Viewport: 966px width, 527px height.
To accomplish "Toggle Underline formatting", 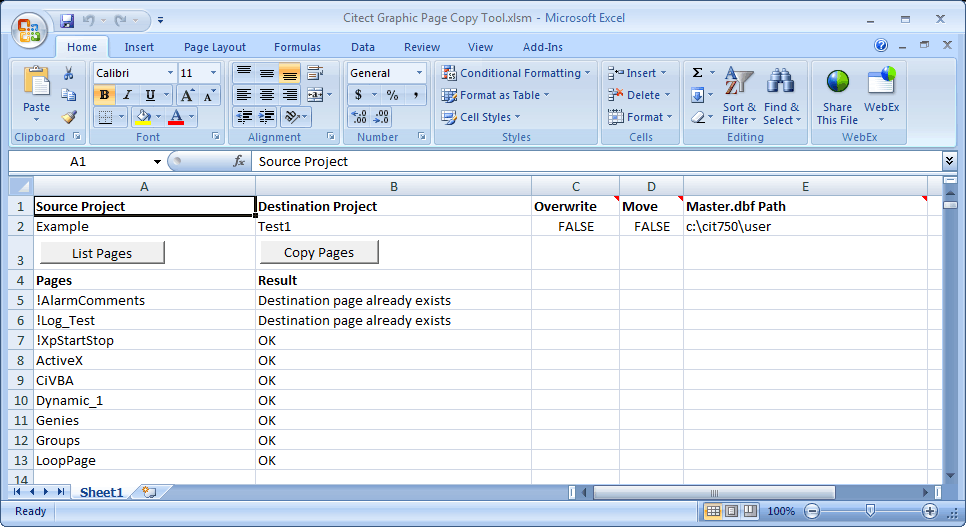I will coord(150,95).
